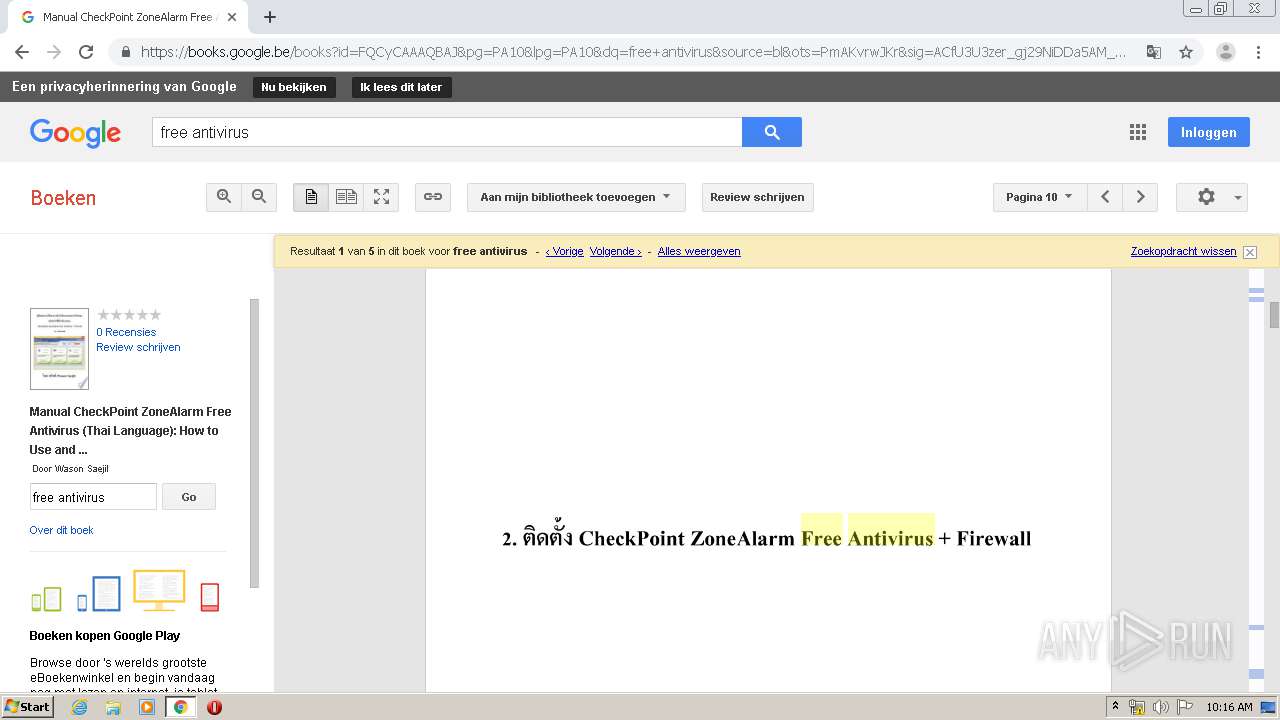Click 'Zoekopdracht wissen' link

coord(1183,251)
